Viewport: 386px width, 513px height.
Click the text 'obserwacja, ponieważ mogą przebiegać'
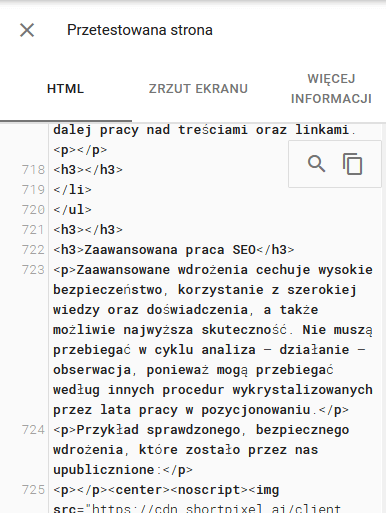point(193,370)
